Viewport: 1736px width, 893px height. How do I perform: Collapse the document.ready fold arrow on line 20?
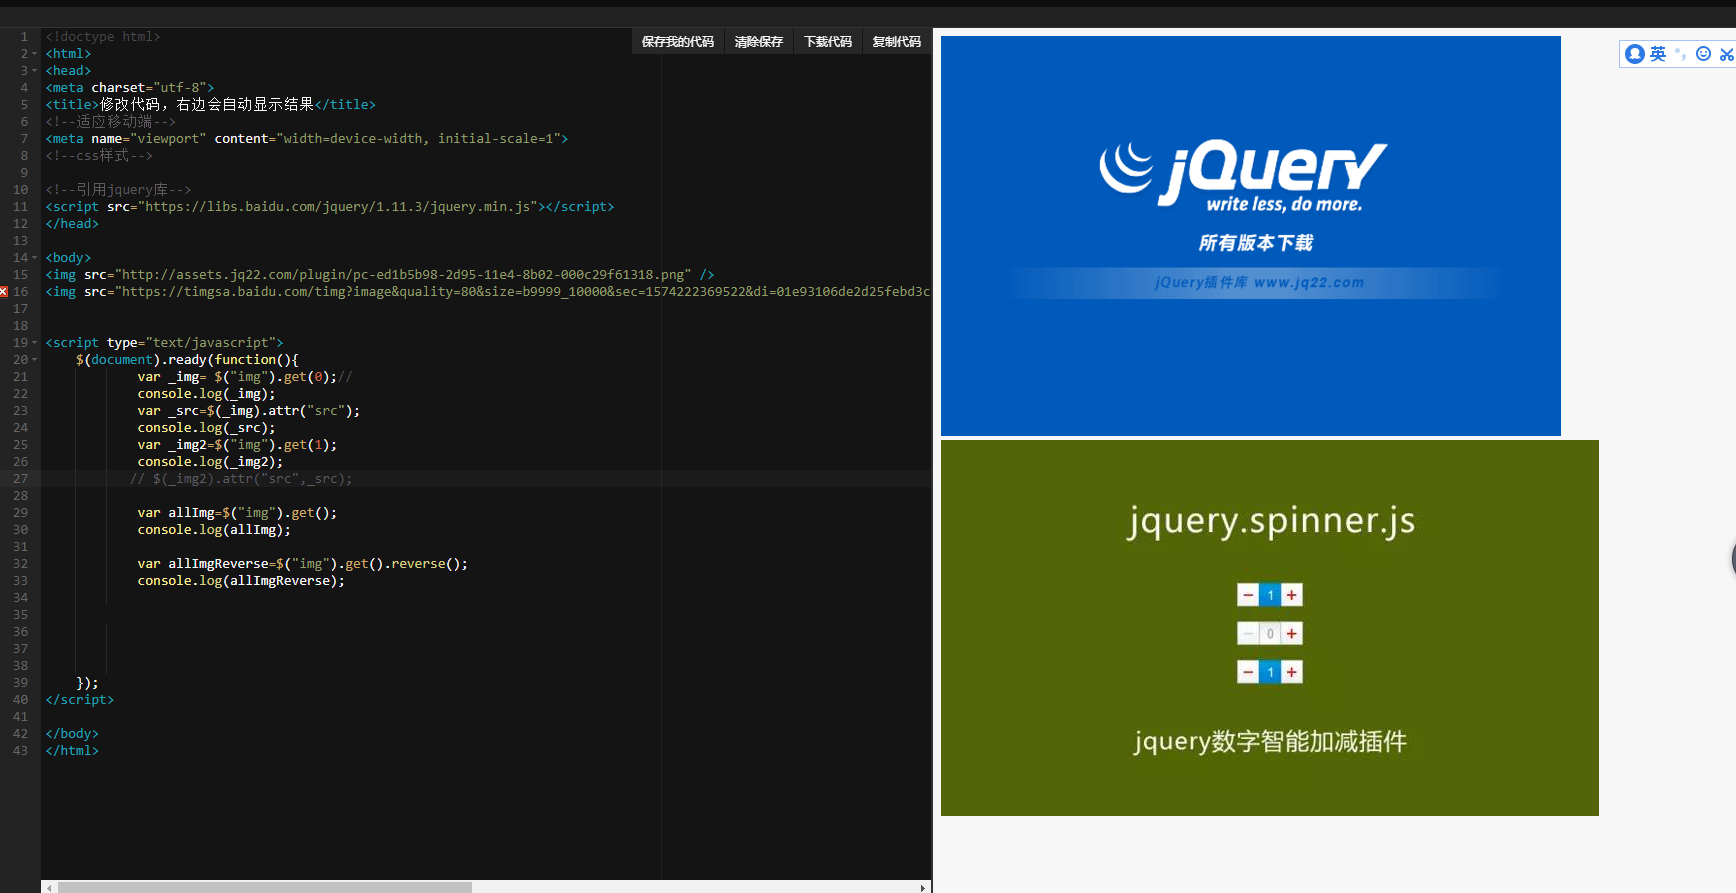coord(35,360)
